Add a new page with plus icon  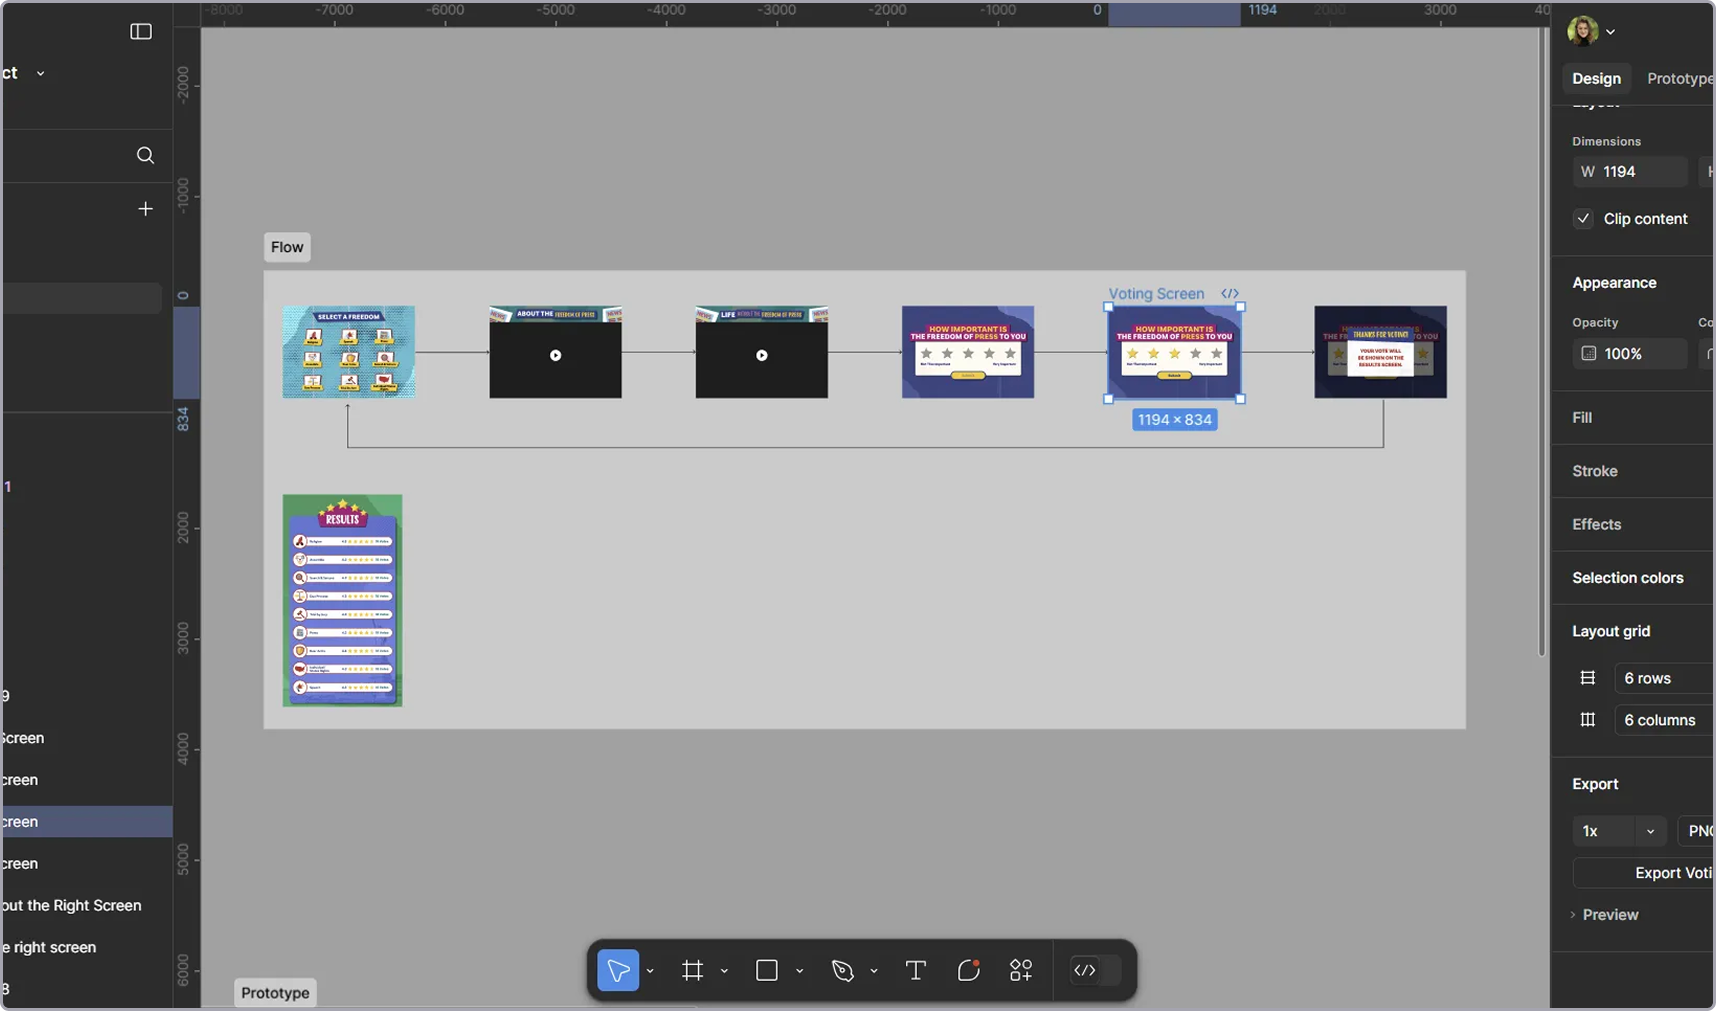pos(145,209)
